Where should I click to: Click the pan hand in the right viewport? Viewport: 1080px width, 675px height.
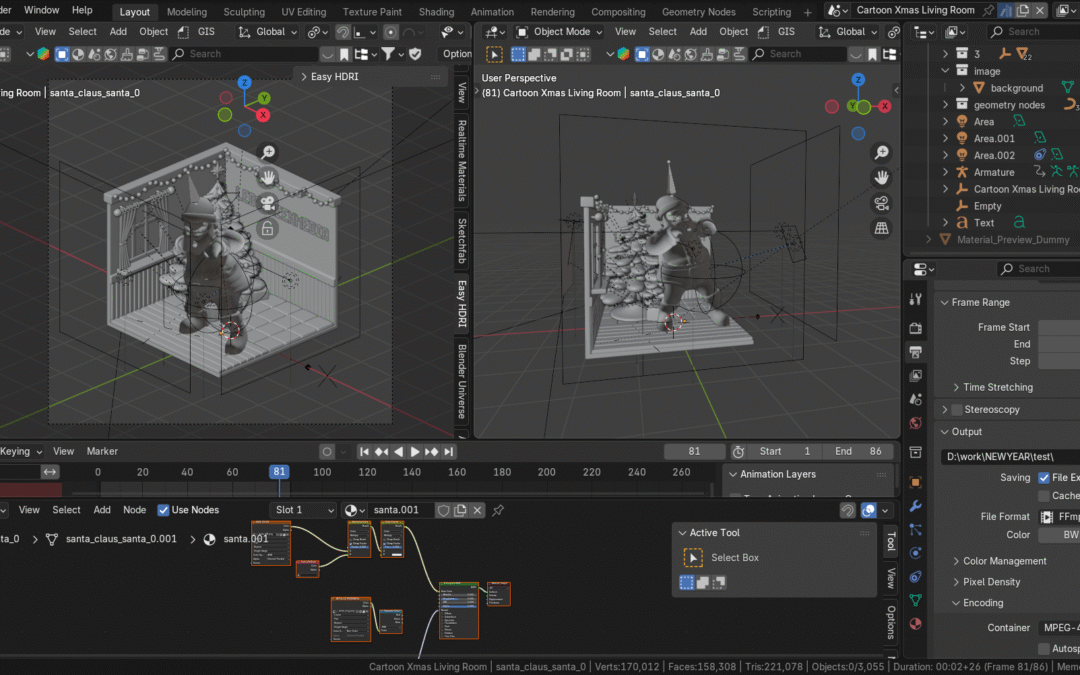[x=882, y=178]
